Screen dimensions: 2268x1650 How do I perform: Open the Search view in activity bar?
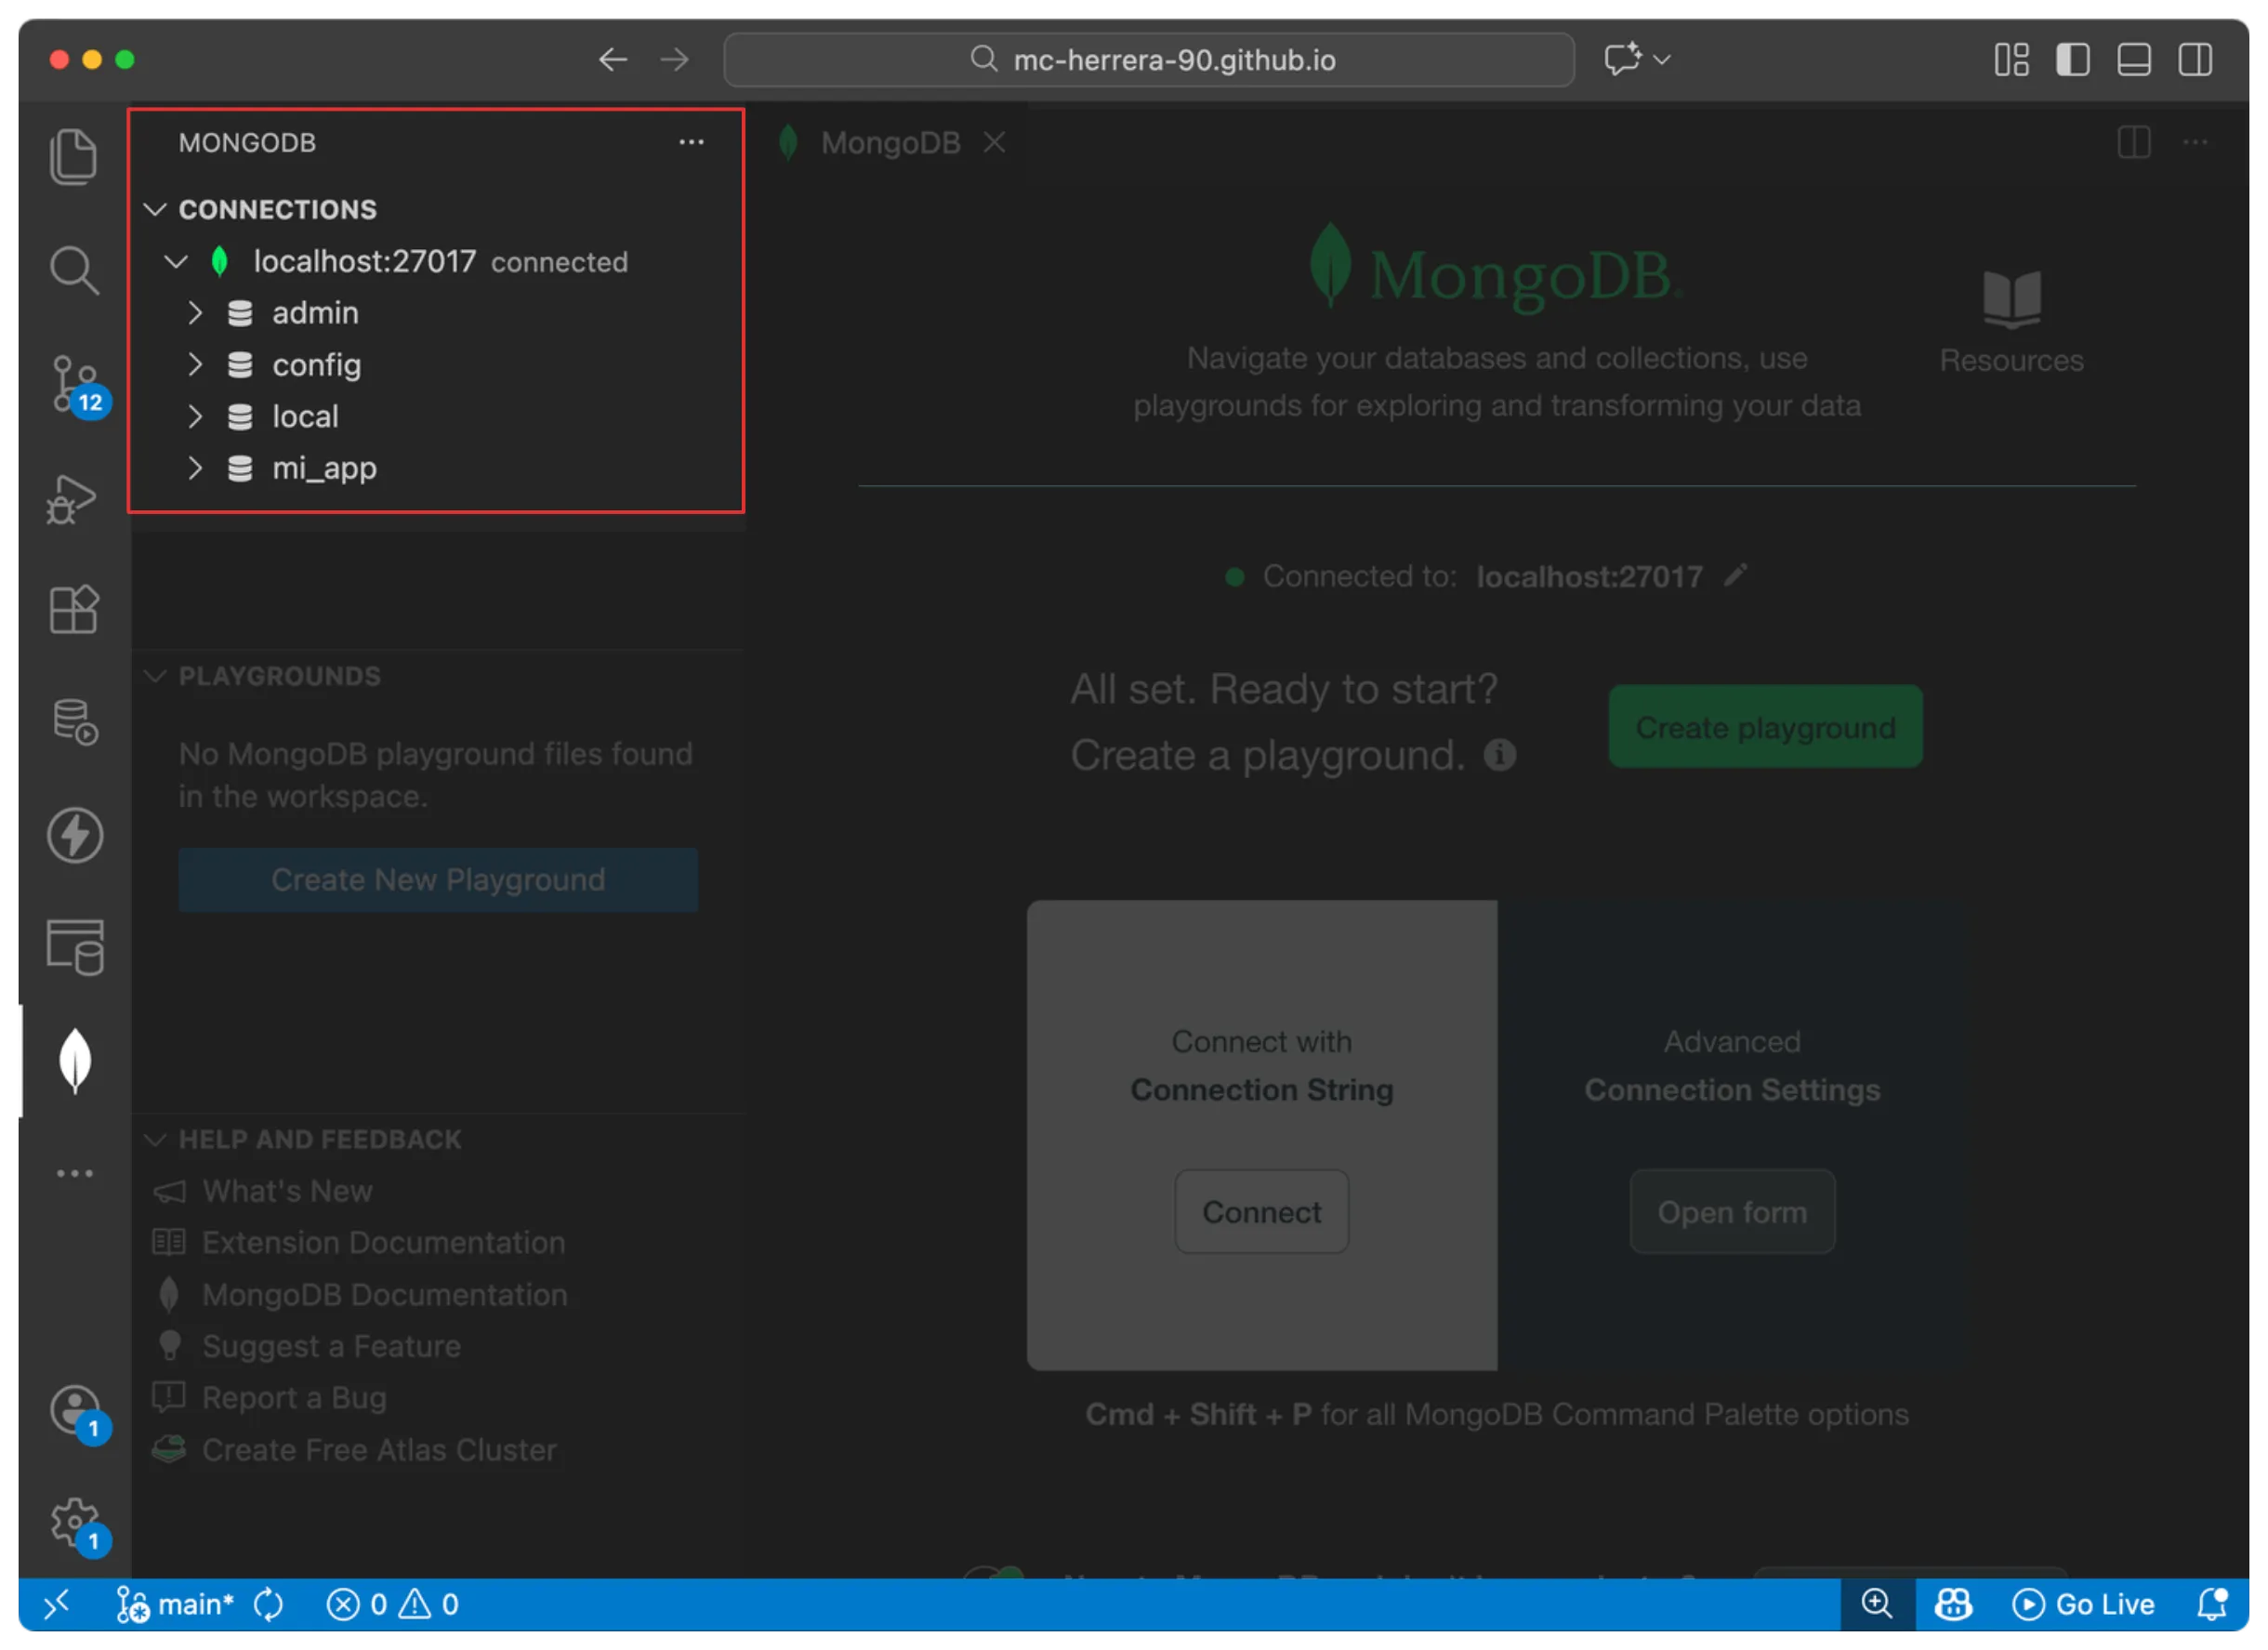pyautogui.click(x=74, y=270)
